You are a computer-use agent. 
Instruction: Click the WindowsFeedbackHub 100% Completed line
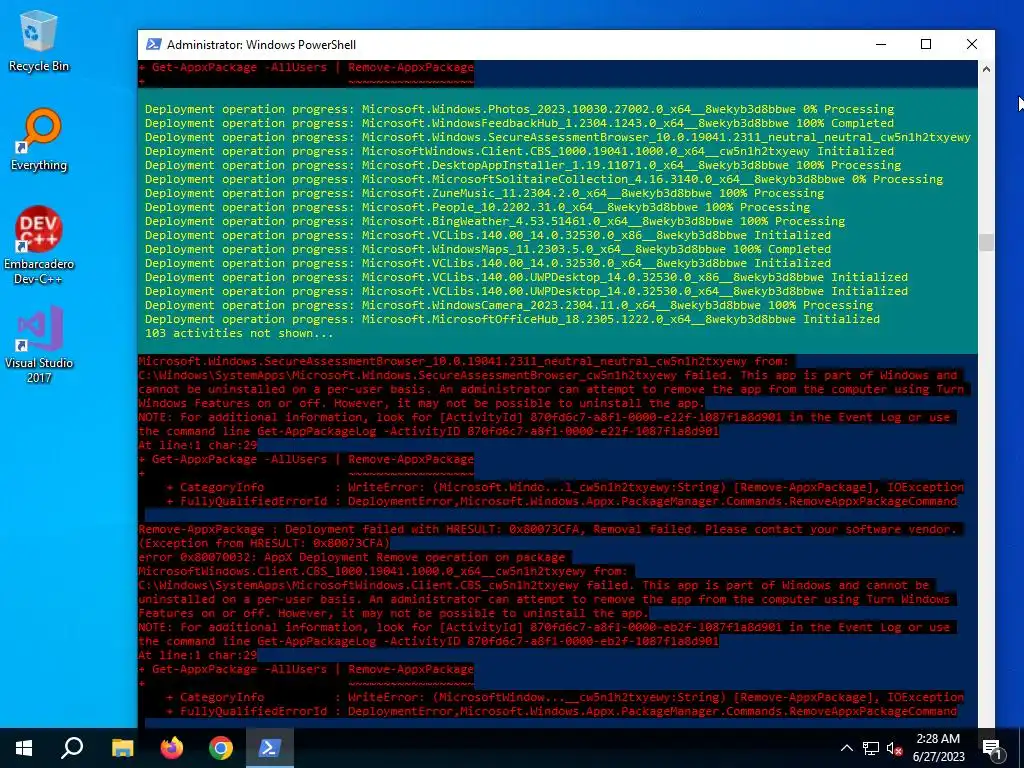[x=520, y=123]
